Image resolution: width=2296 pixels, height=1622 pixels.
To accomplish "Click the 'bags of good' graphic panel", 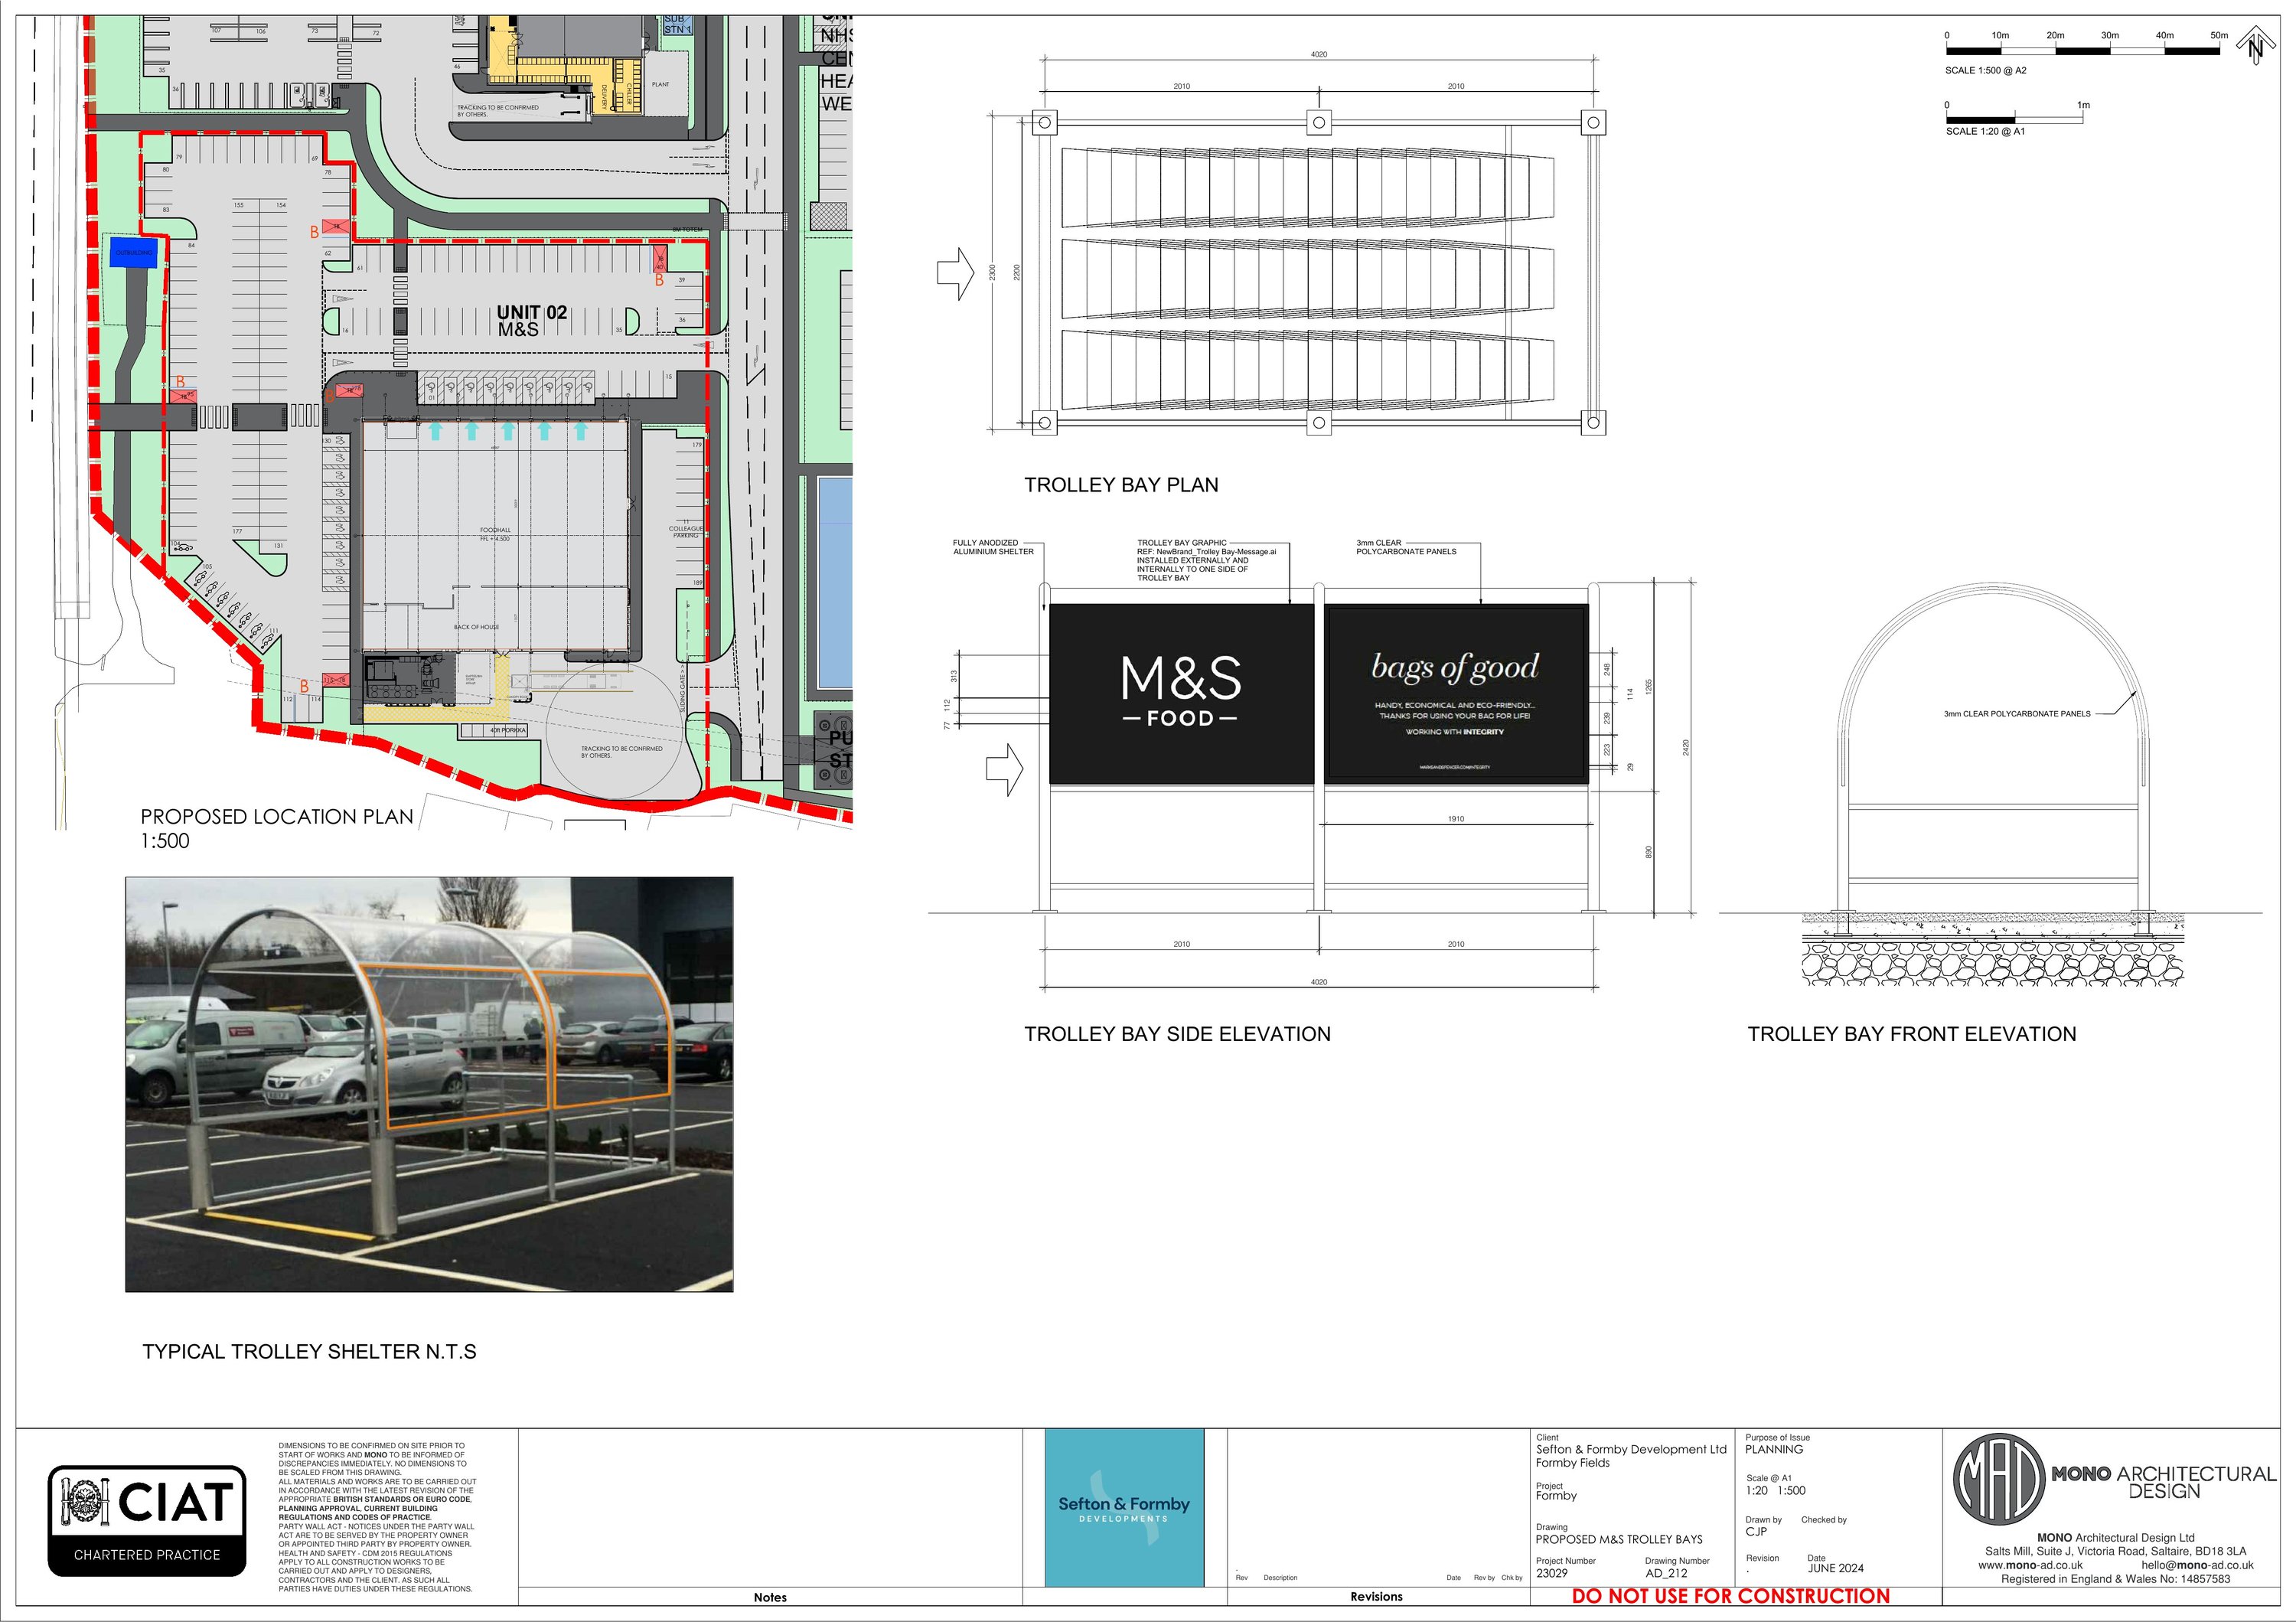I will [1456, 693].
